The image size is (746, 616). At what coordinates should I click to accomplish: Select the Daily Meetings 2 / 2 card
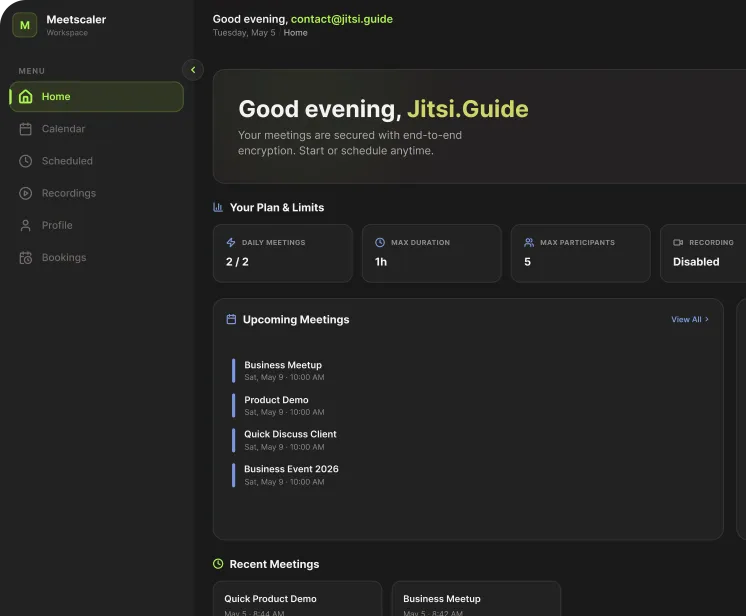click(283, 254)
